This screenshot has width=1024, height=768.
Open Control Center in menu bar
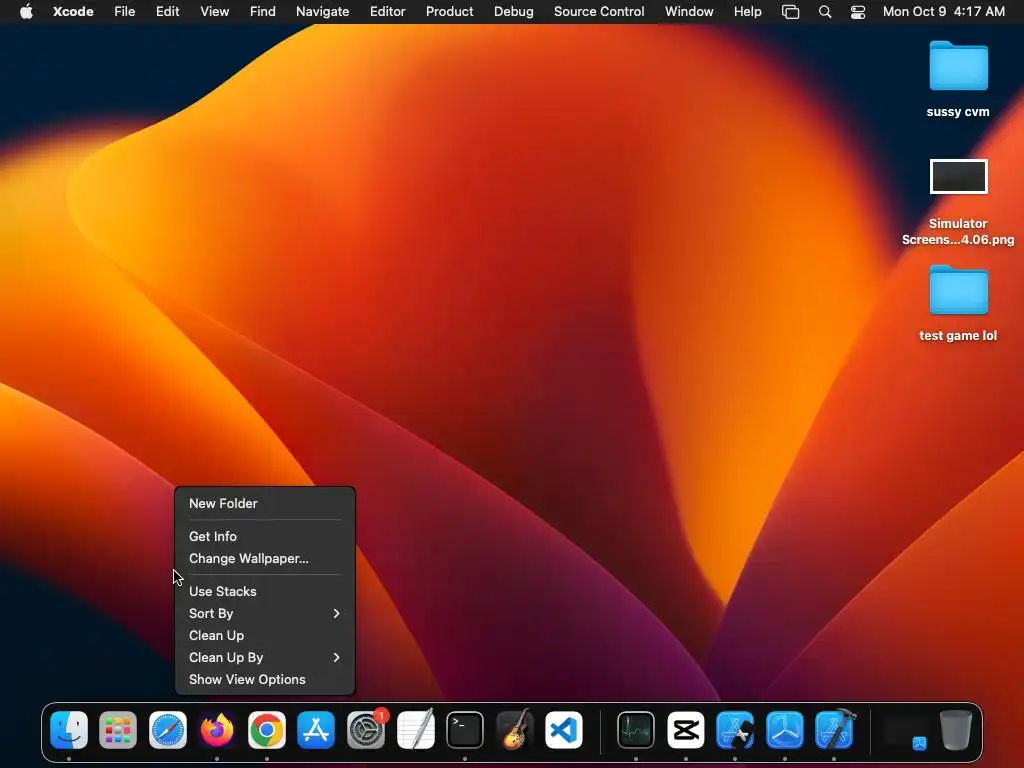857,12
